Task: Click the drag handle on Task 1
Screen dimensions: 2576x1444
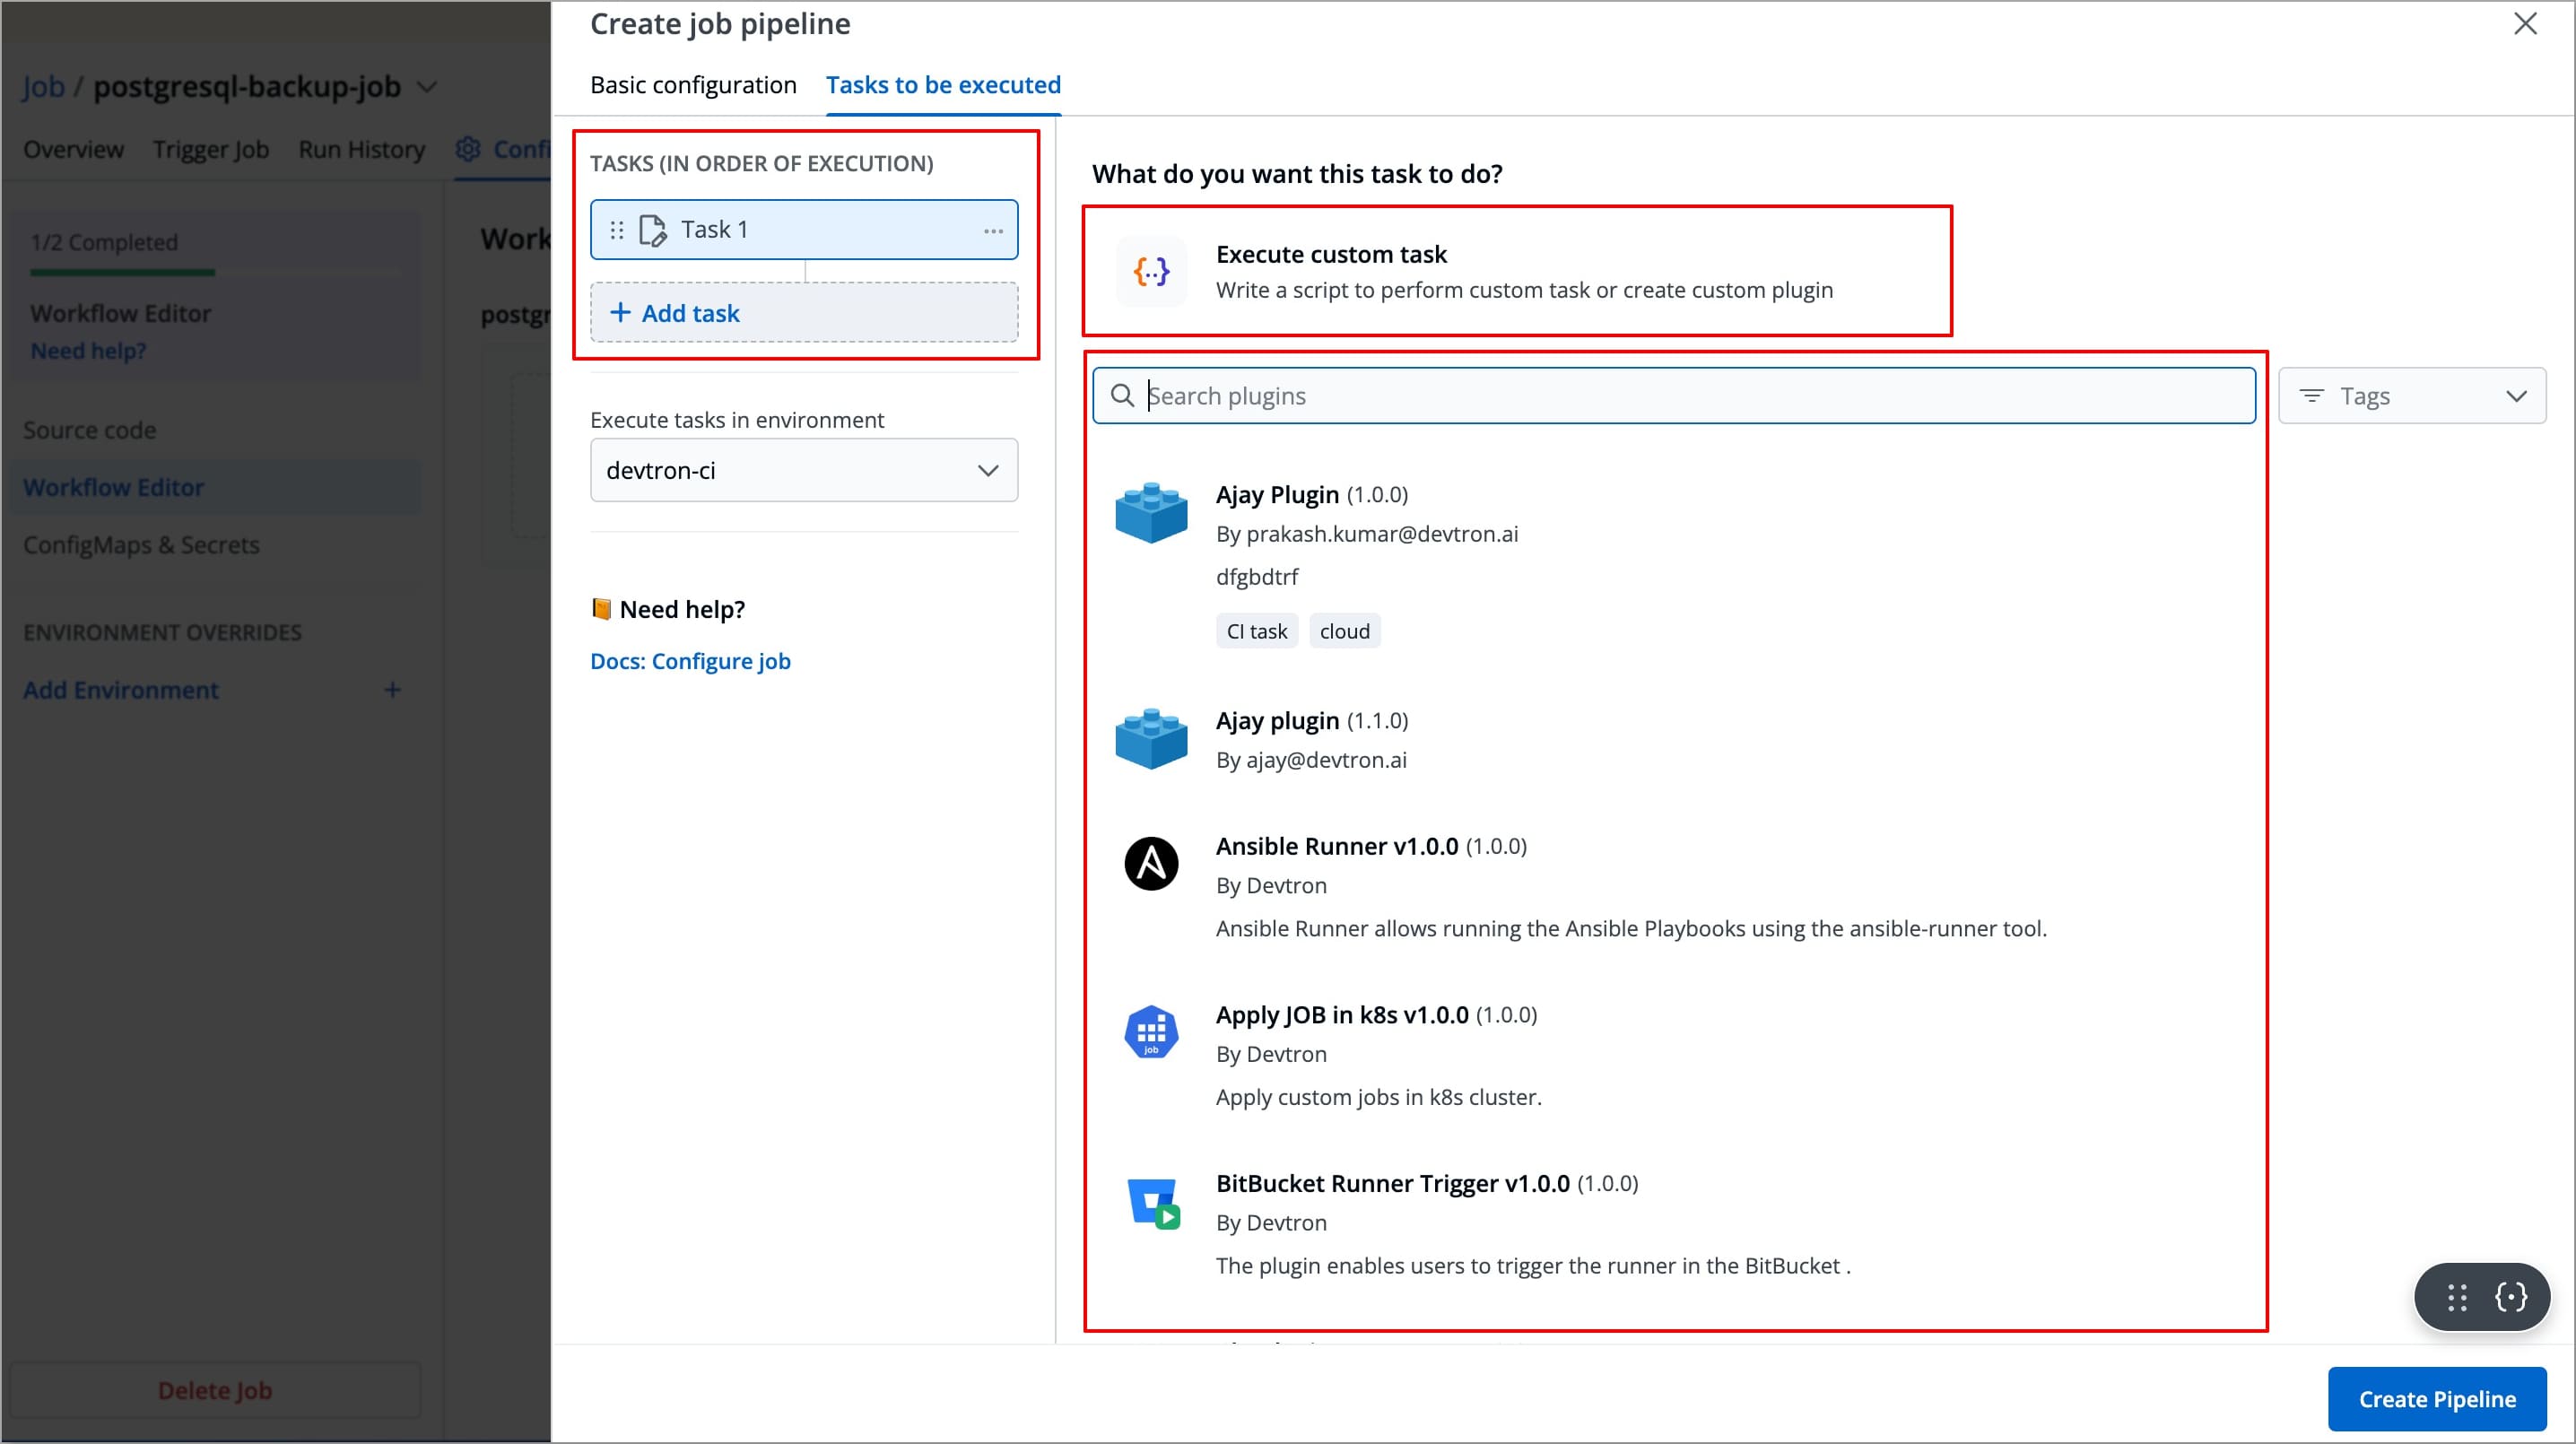Action: [x=617, y=230]
